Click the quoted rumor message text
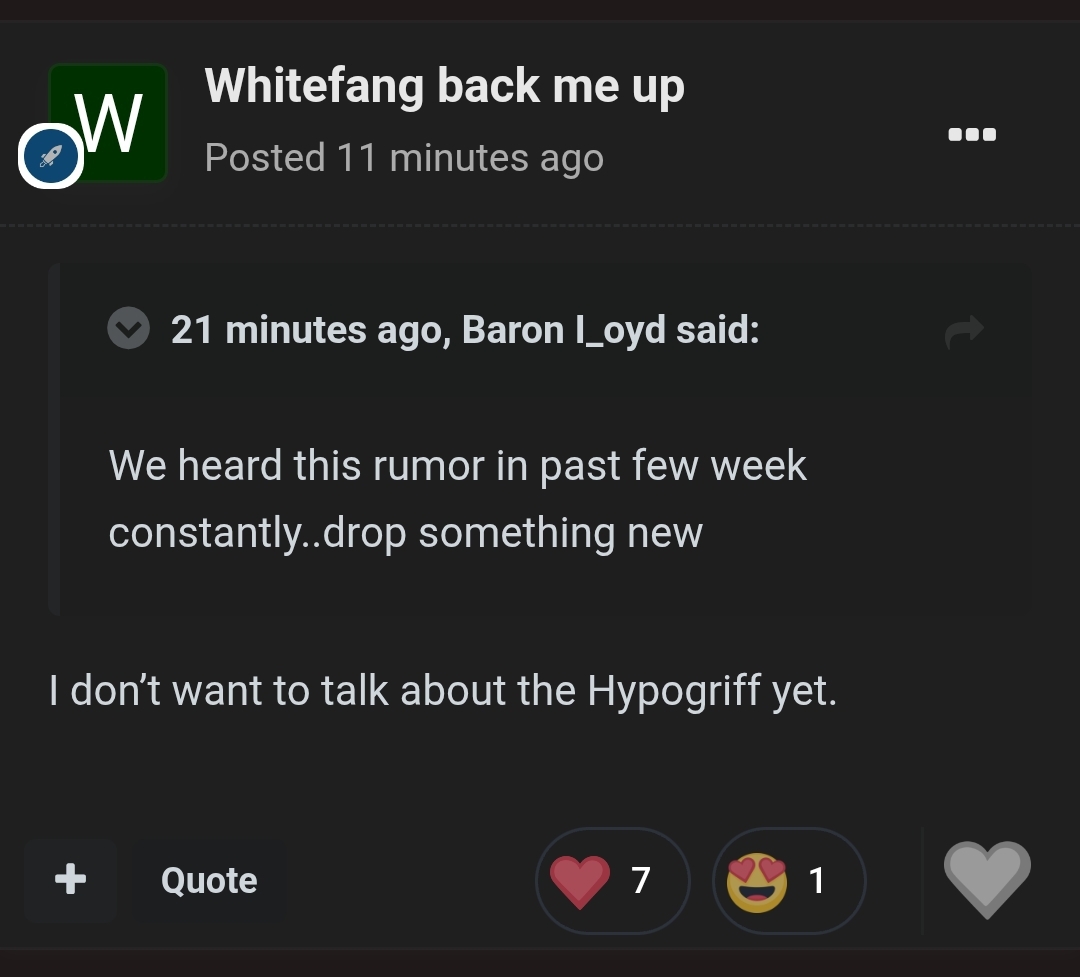 [457, 499]
